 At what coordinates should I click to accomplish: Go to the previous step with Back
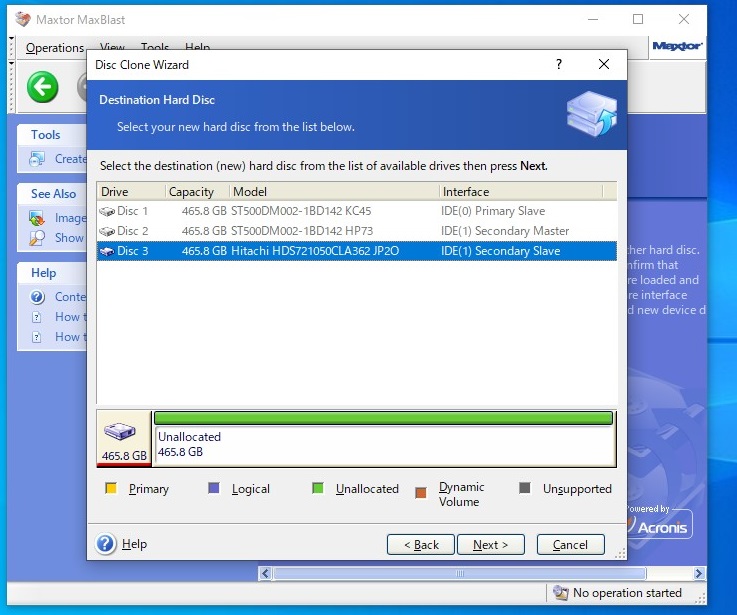(421, 544)
